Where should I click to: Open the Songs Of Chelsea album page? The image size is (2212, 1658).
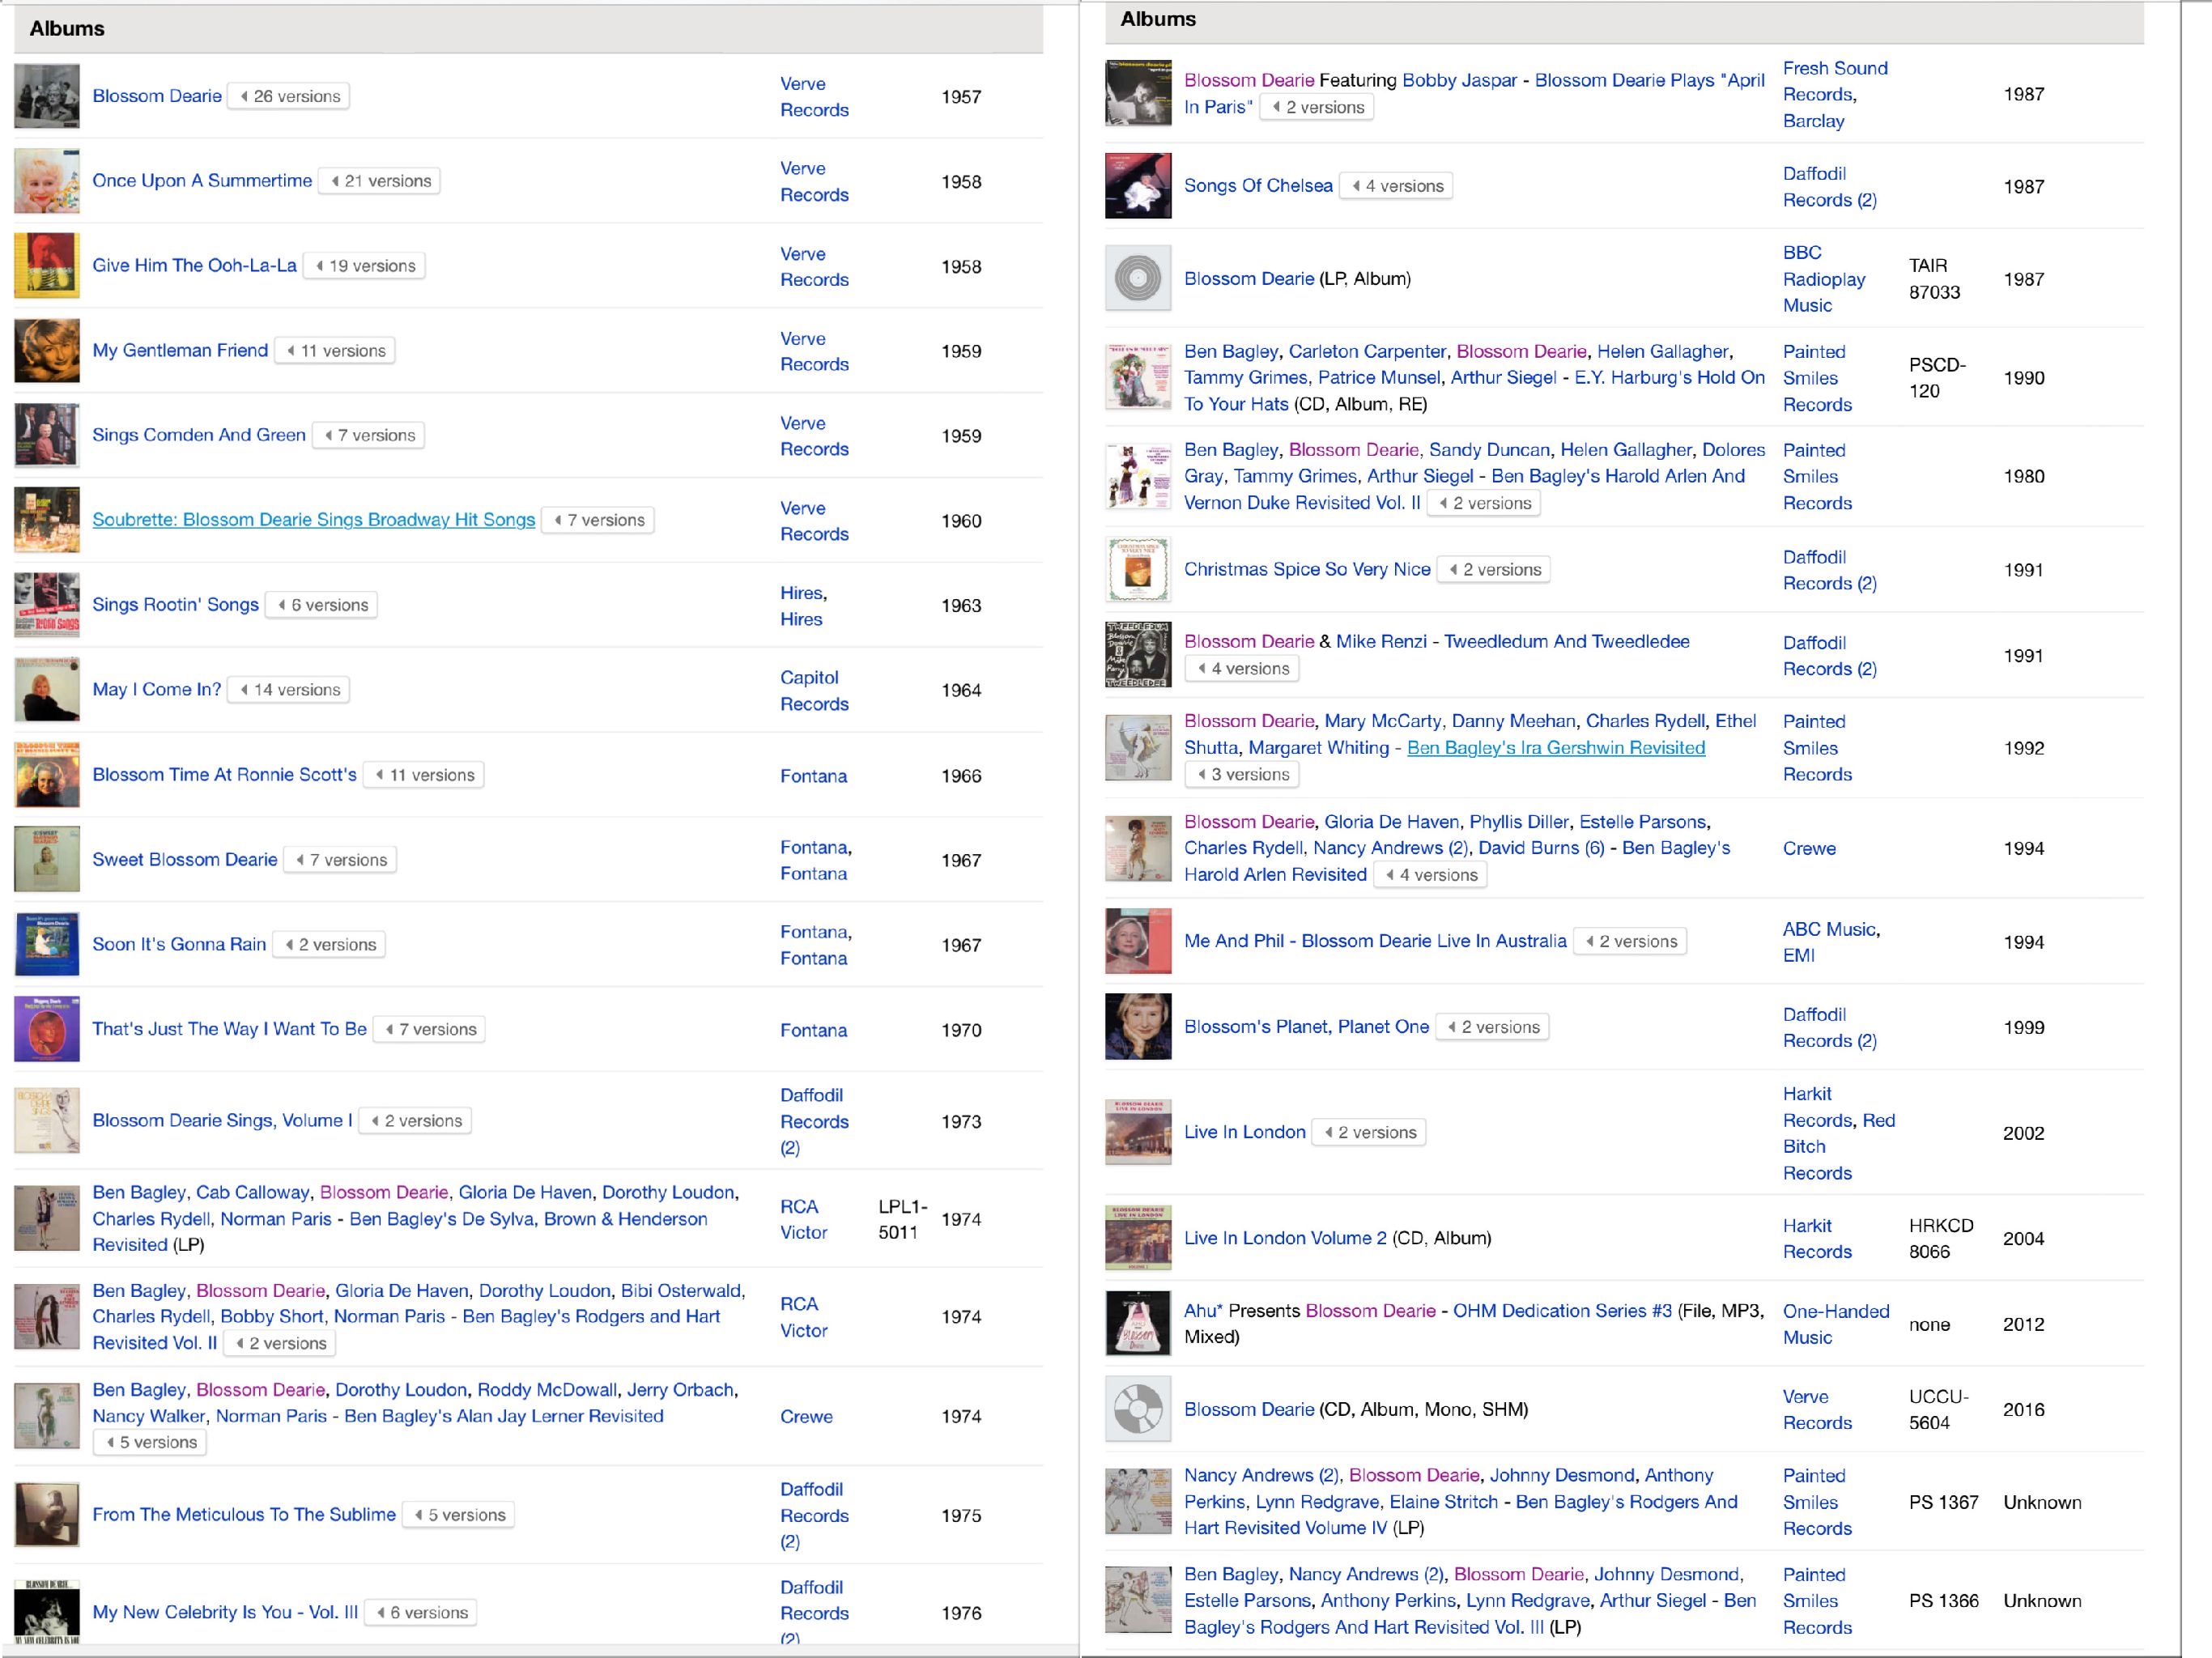1257,185
